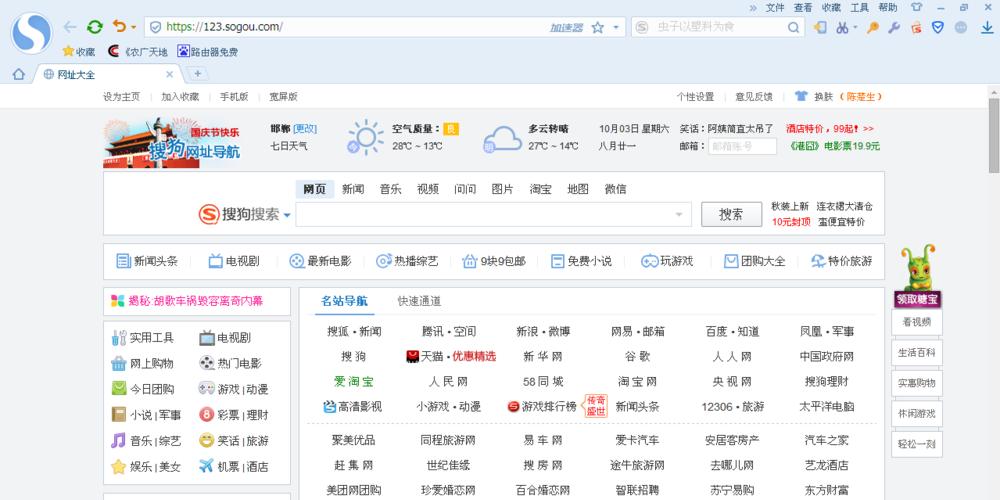Open the 文件 menu
Screen dimensions: 1000x500
774,8
